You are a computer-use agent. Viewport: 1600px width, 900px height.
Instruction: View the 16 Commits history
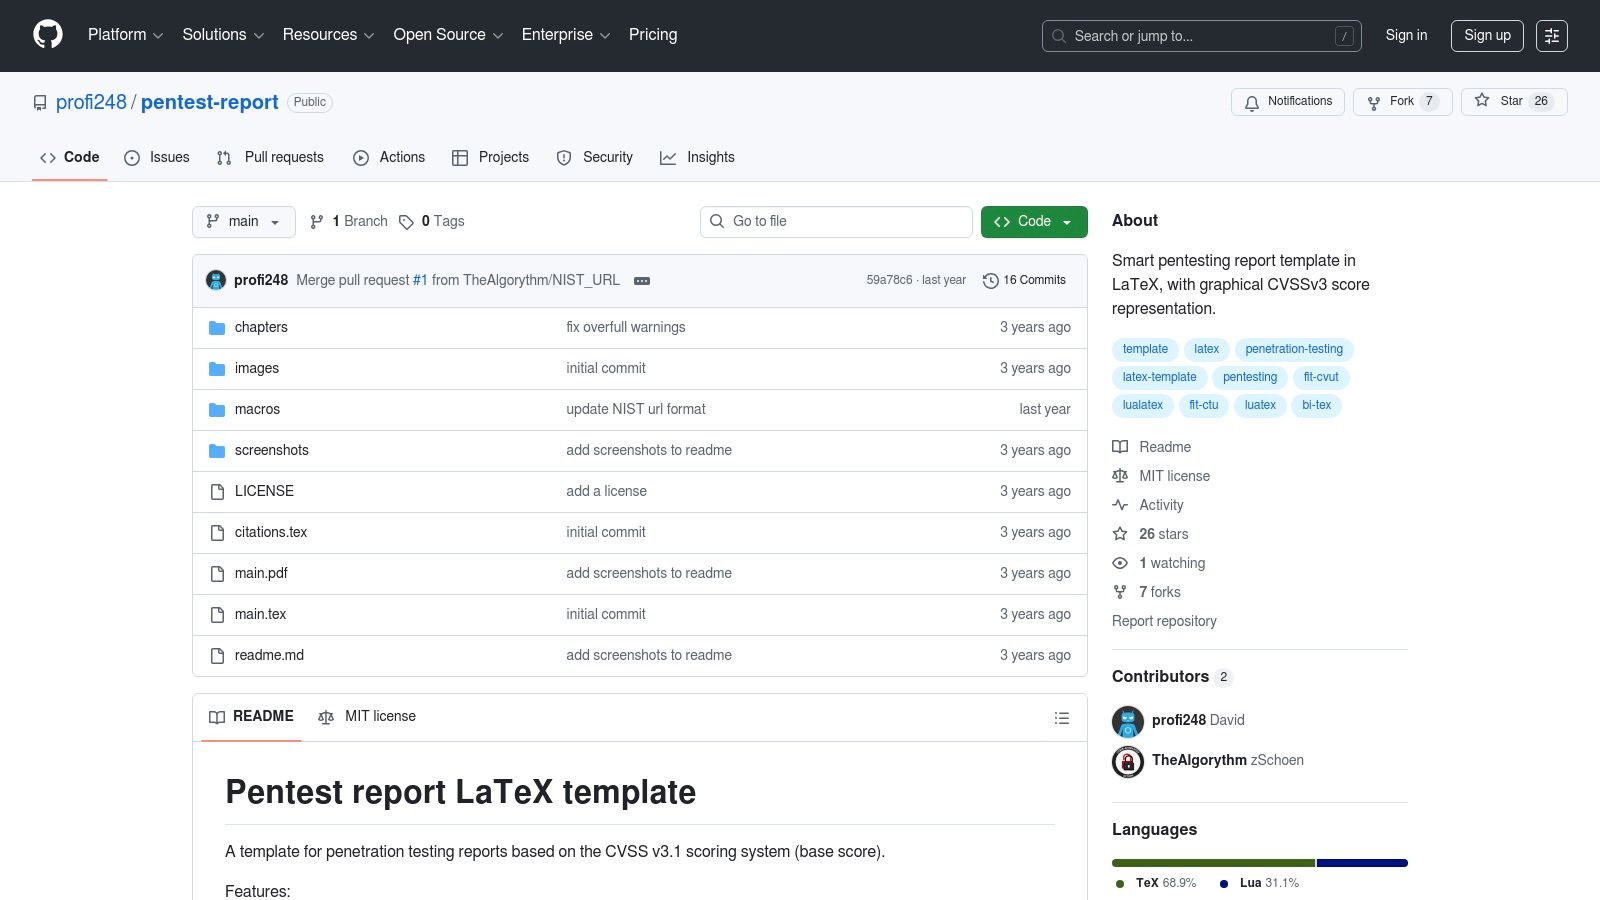[1024, 281]
